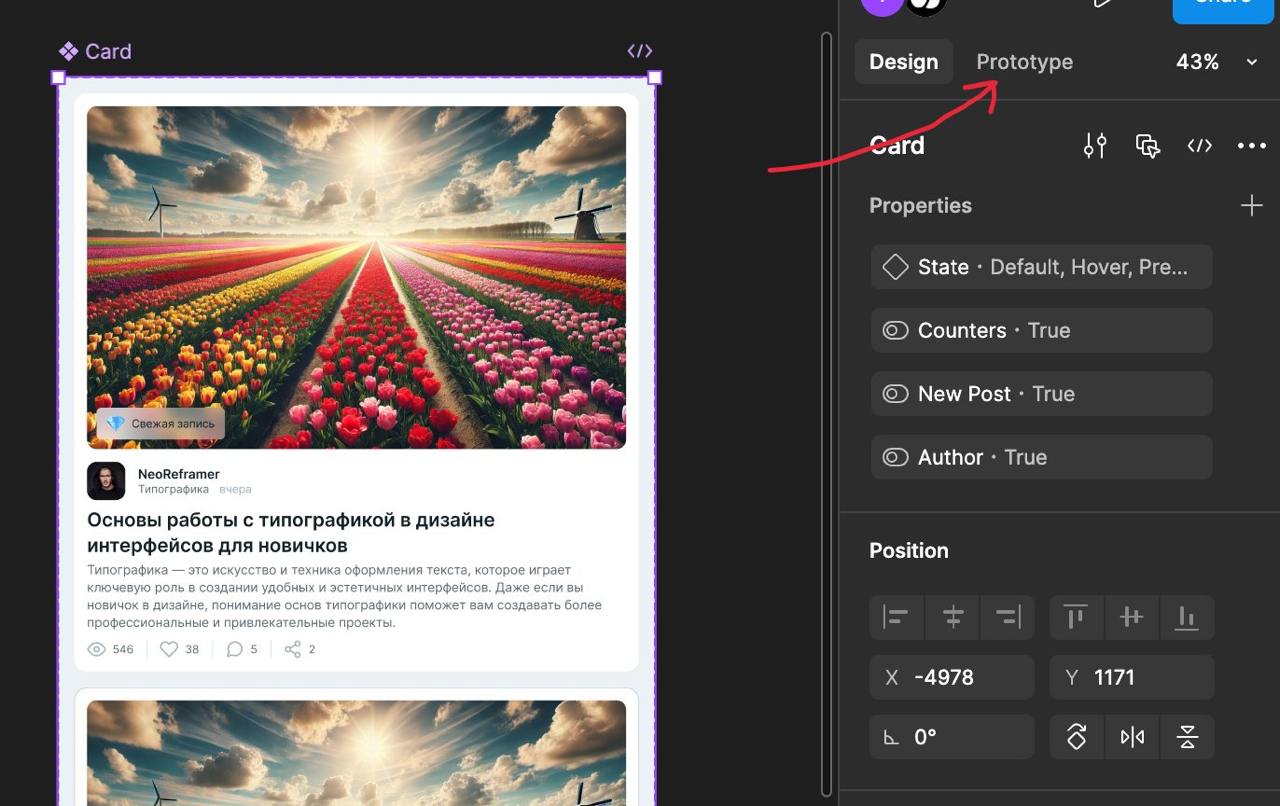Flip the selection vertically
Screen dimensions: 1280x806
click(x=1187, y=737)
